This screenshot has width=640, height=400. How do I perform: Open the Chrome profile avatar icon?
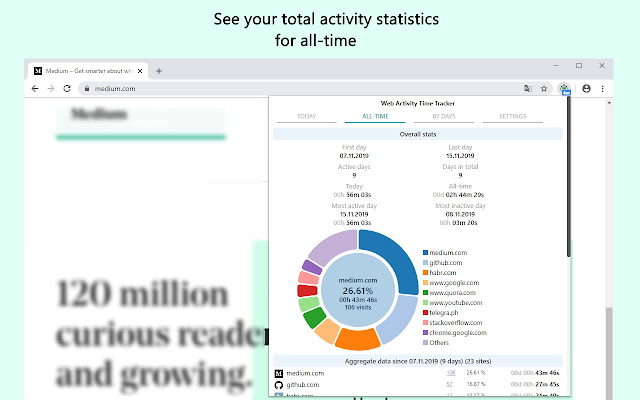587,89
